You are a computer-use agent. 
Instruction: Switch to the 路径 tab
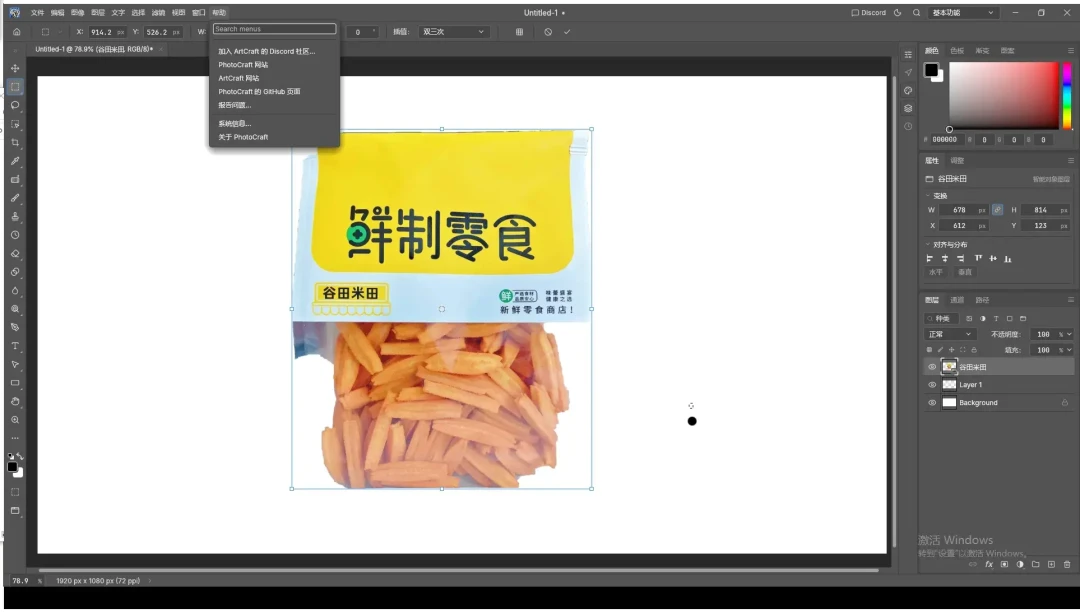click(982, 300)
